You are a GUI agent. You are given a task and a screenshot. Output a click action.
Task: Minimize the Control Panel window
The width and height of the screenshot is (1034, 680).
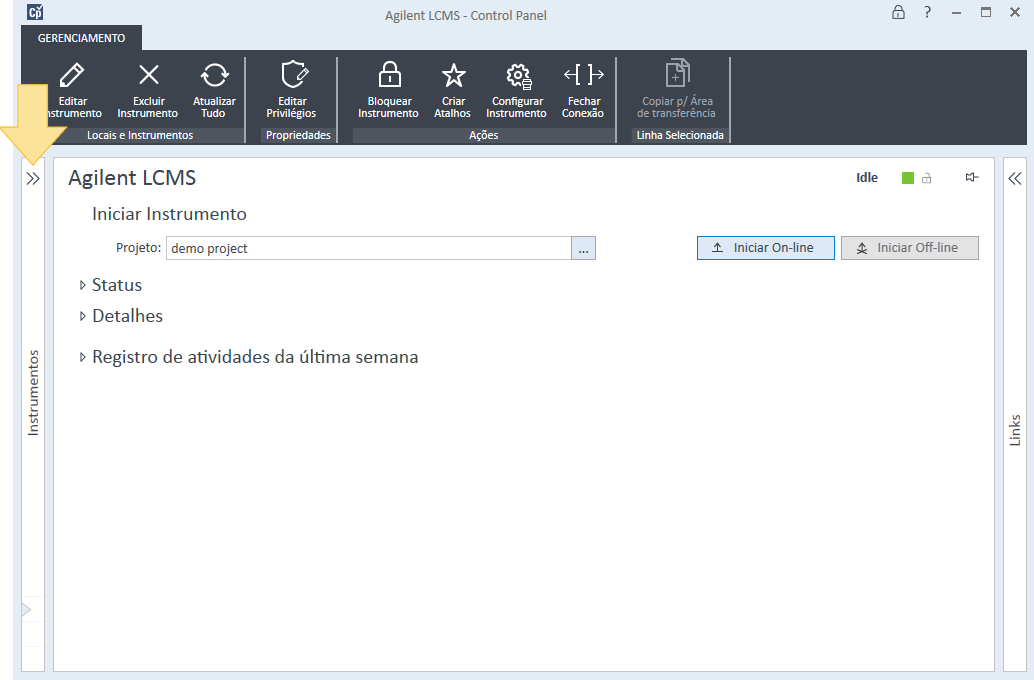pyautogui.click(x=956, y=13)
